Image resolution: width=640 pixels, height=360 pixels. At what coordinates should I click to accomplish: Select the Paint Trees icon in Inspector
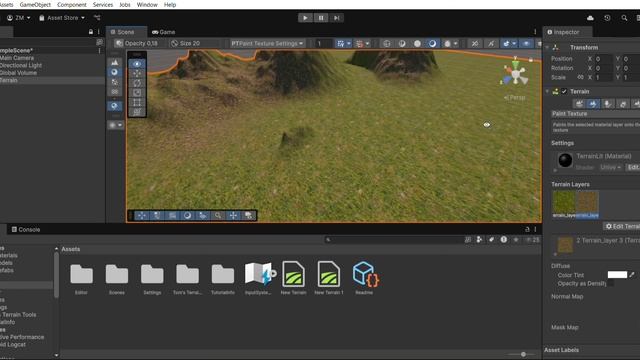pyautogui.click(x=608, y=104)
